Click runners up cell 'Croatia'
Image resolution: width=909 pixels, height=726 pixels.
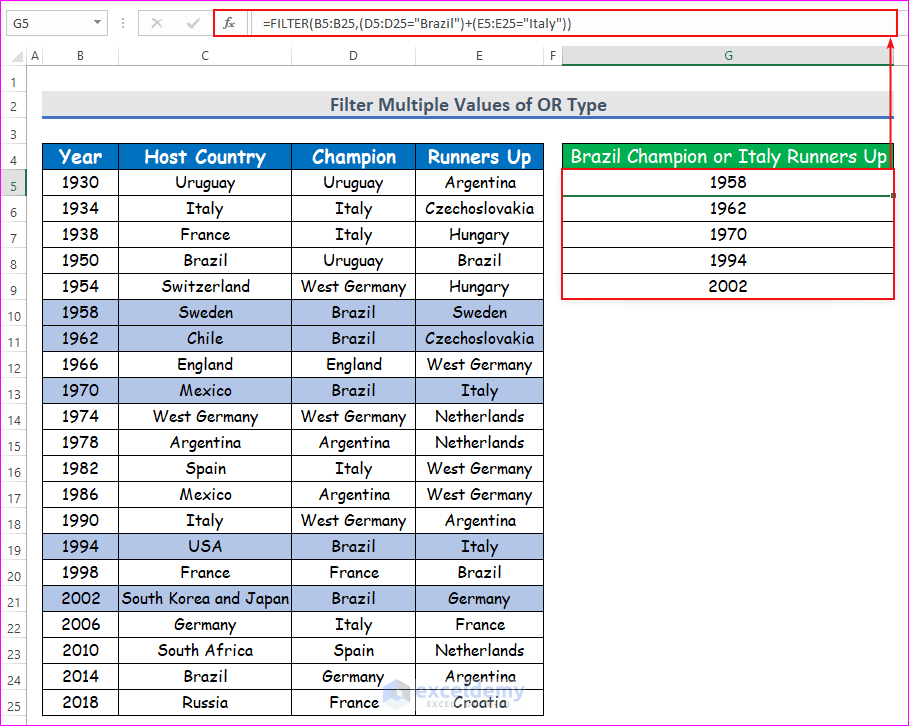click(x=479, y=703)
